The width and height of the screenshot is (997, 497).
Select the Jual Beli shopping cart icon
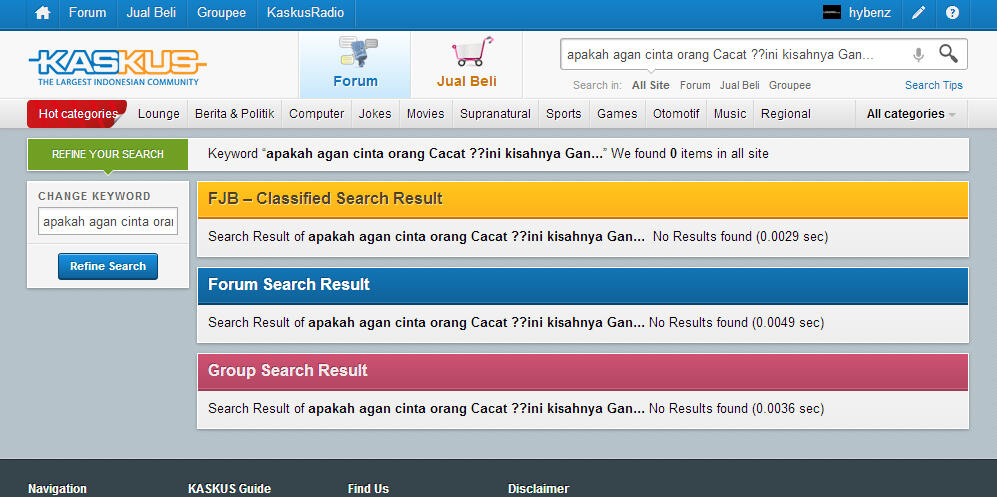(472, 51)
